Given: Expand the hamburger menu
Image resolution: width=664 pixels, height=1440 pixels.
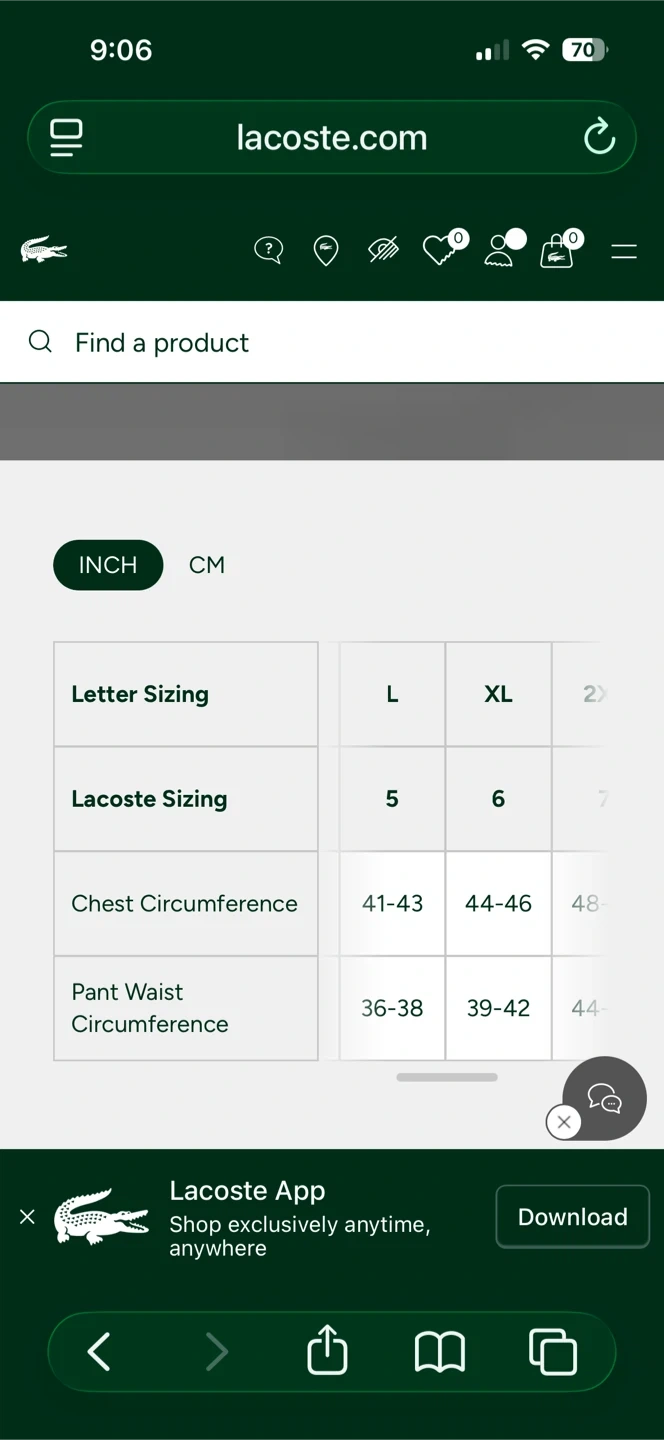Looking at the screenshot, I should [624, 252].
